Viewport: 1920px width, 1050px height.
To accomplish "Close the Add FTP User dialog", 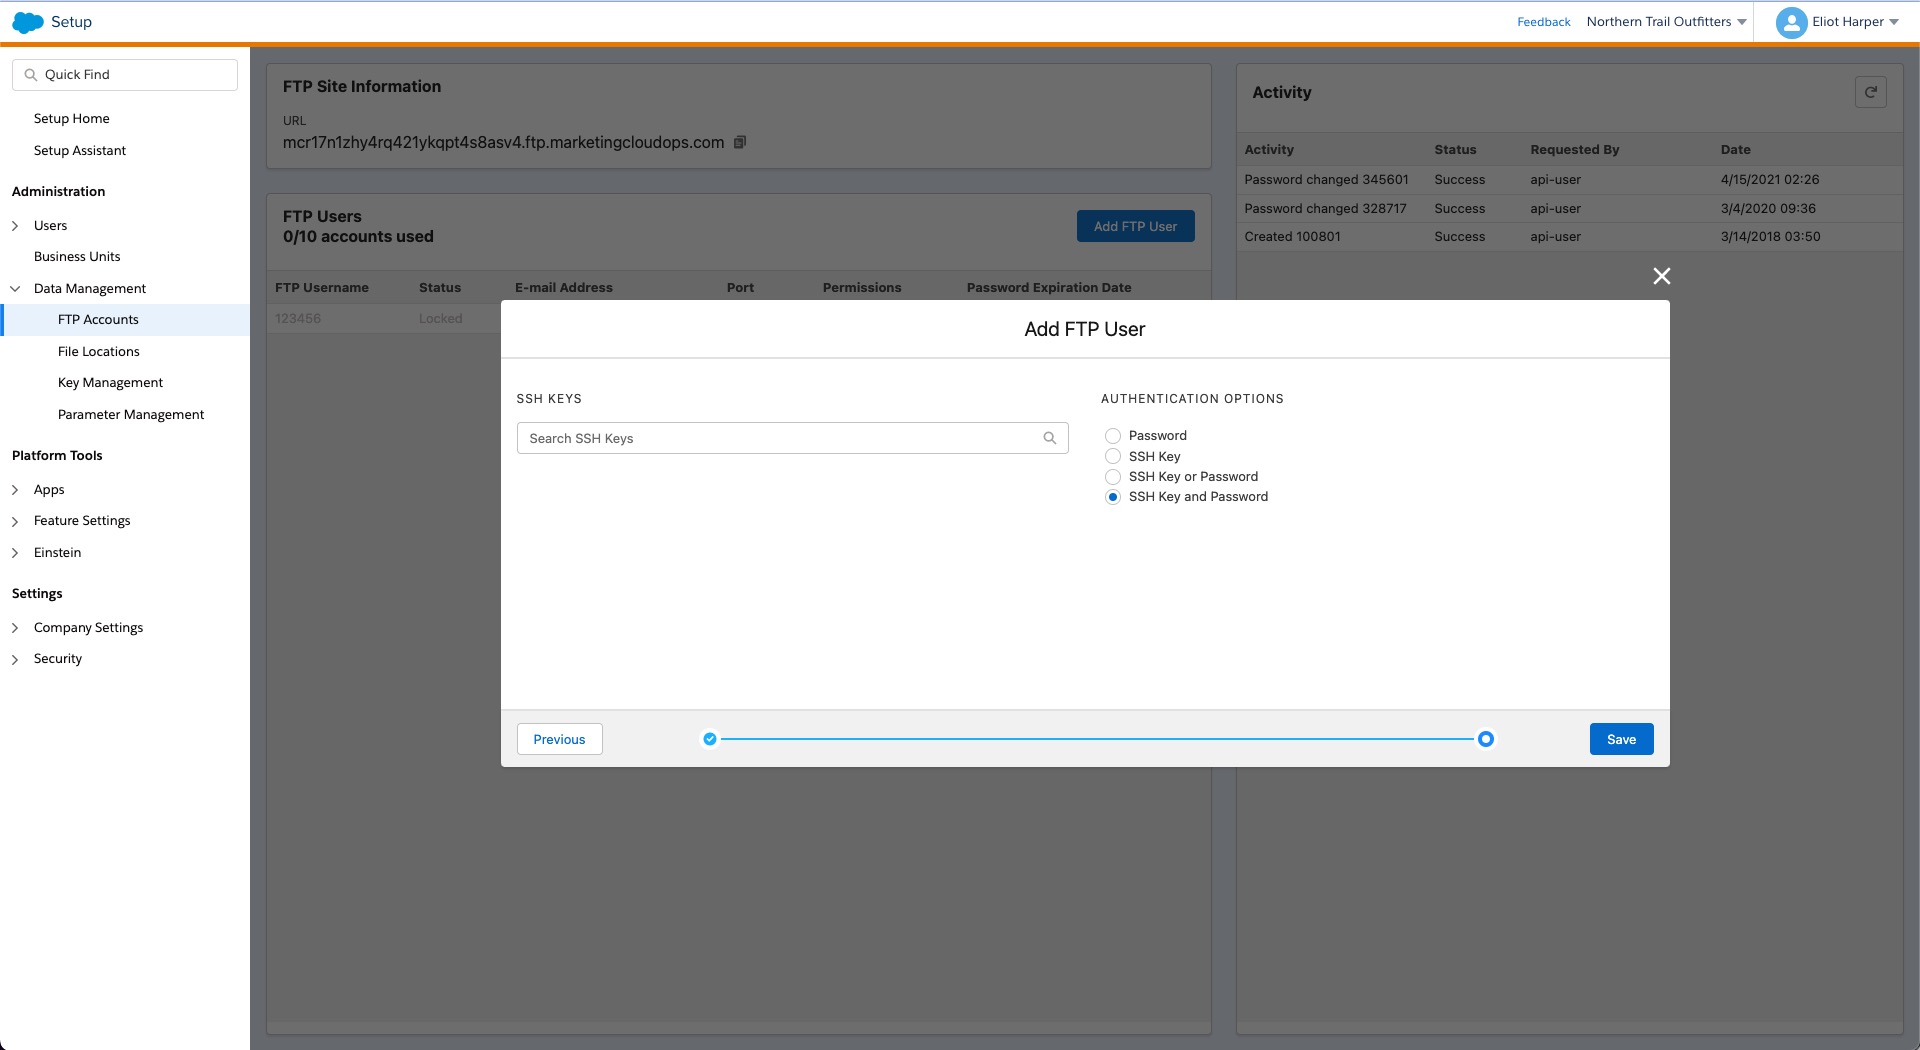I will 1662,276.
